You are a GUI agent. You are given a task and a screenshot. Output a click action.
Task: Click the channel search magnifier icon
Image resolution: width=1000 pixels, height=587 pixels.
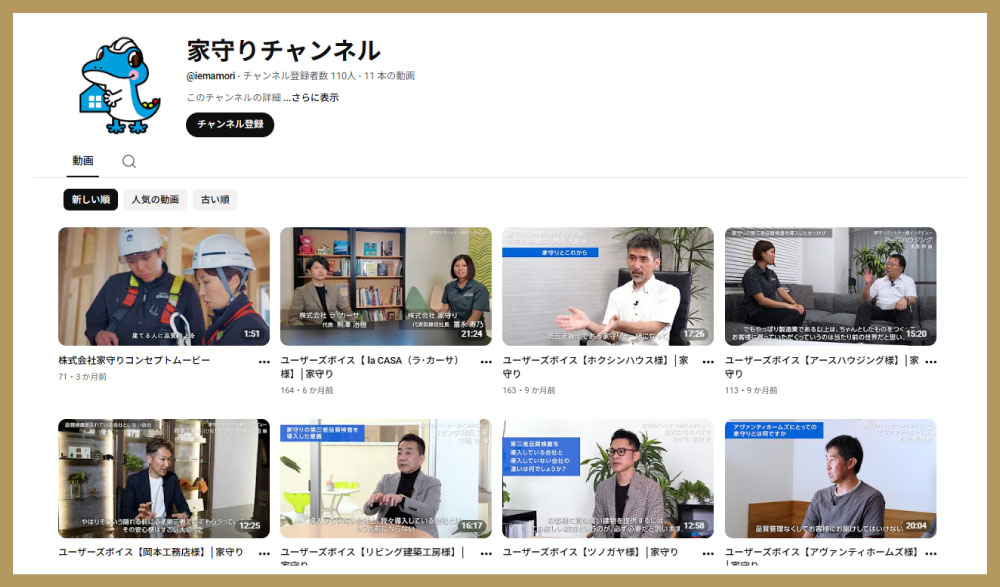coord(129,161)
